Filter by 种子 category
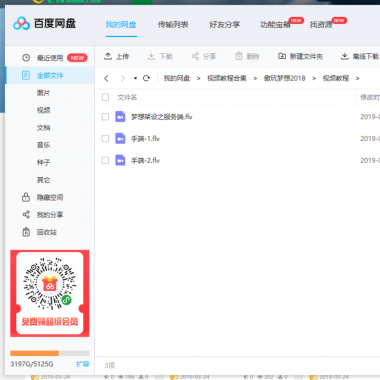This screenshot has width=380, height=380. (x=43, y=163)
